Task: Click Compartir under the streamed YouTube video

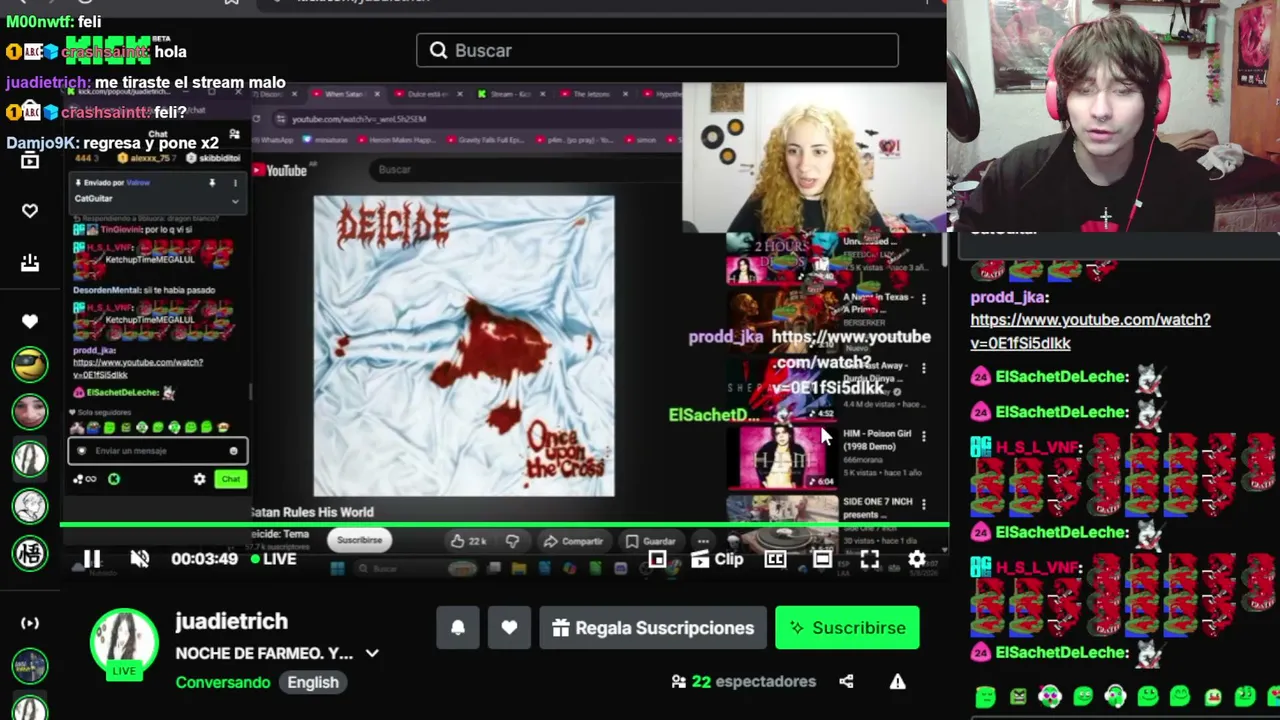Action: tap(573, 541)
